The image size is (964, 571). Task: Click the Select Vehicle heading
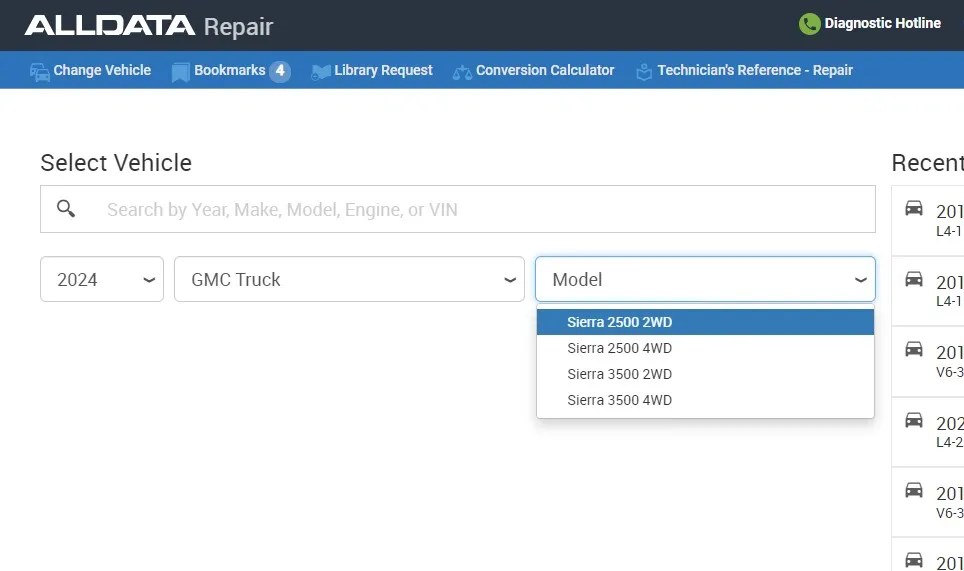tap(116, 163)
